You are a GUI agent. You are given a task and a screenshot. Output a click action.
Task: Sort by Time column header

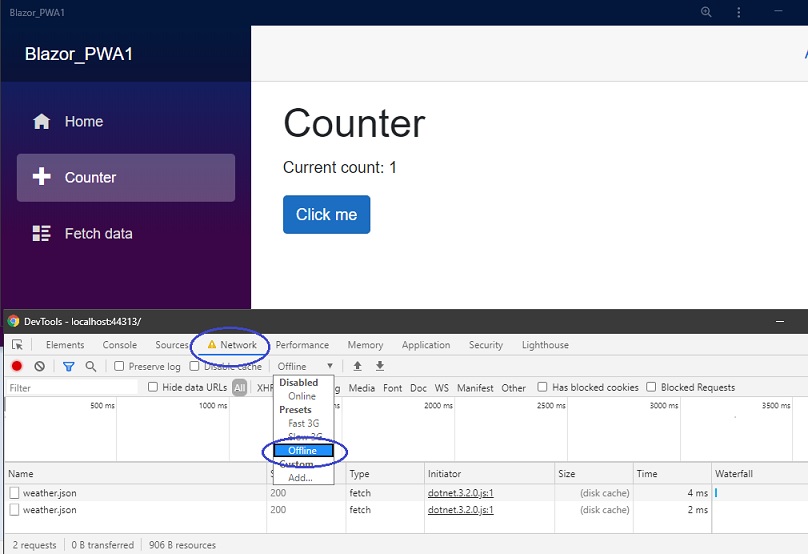pos(672,474)
